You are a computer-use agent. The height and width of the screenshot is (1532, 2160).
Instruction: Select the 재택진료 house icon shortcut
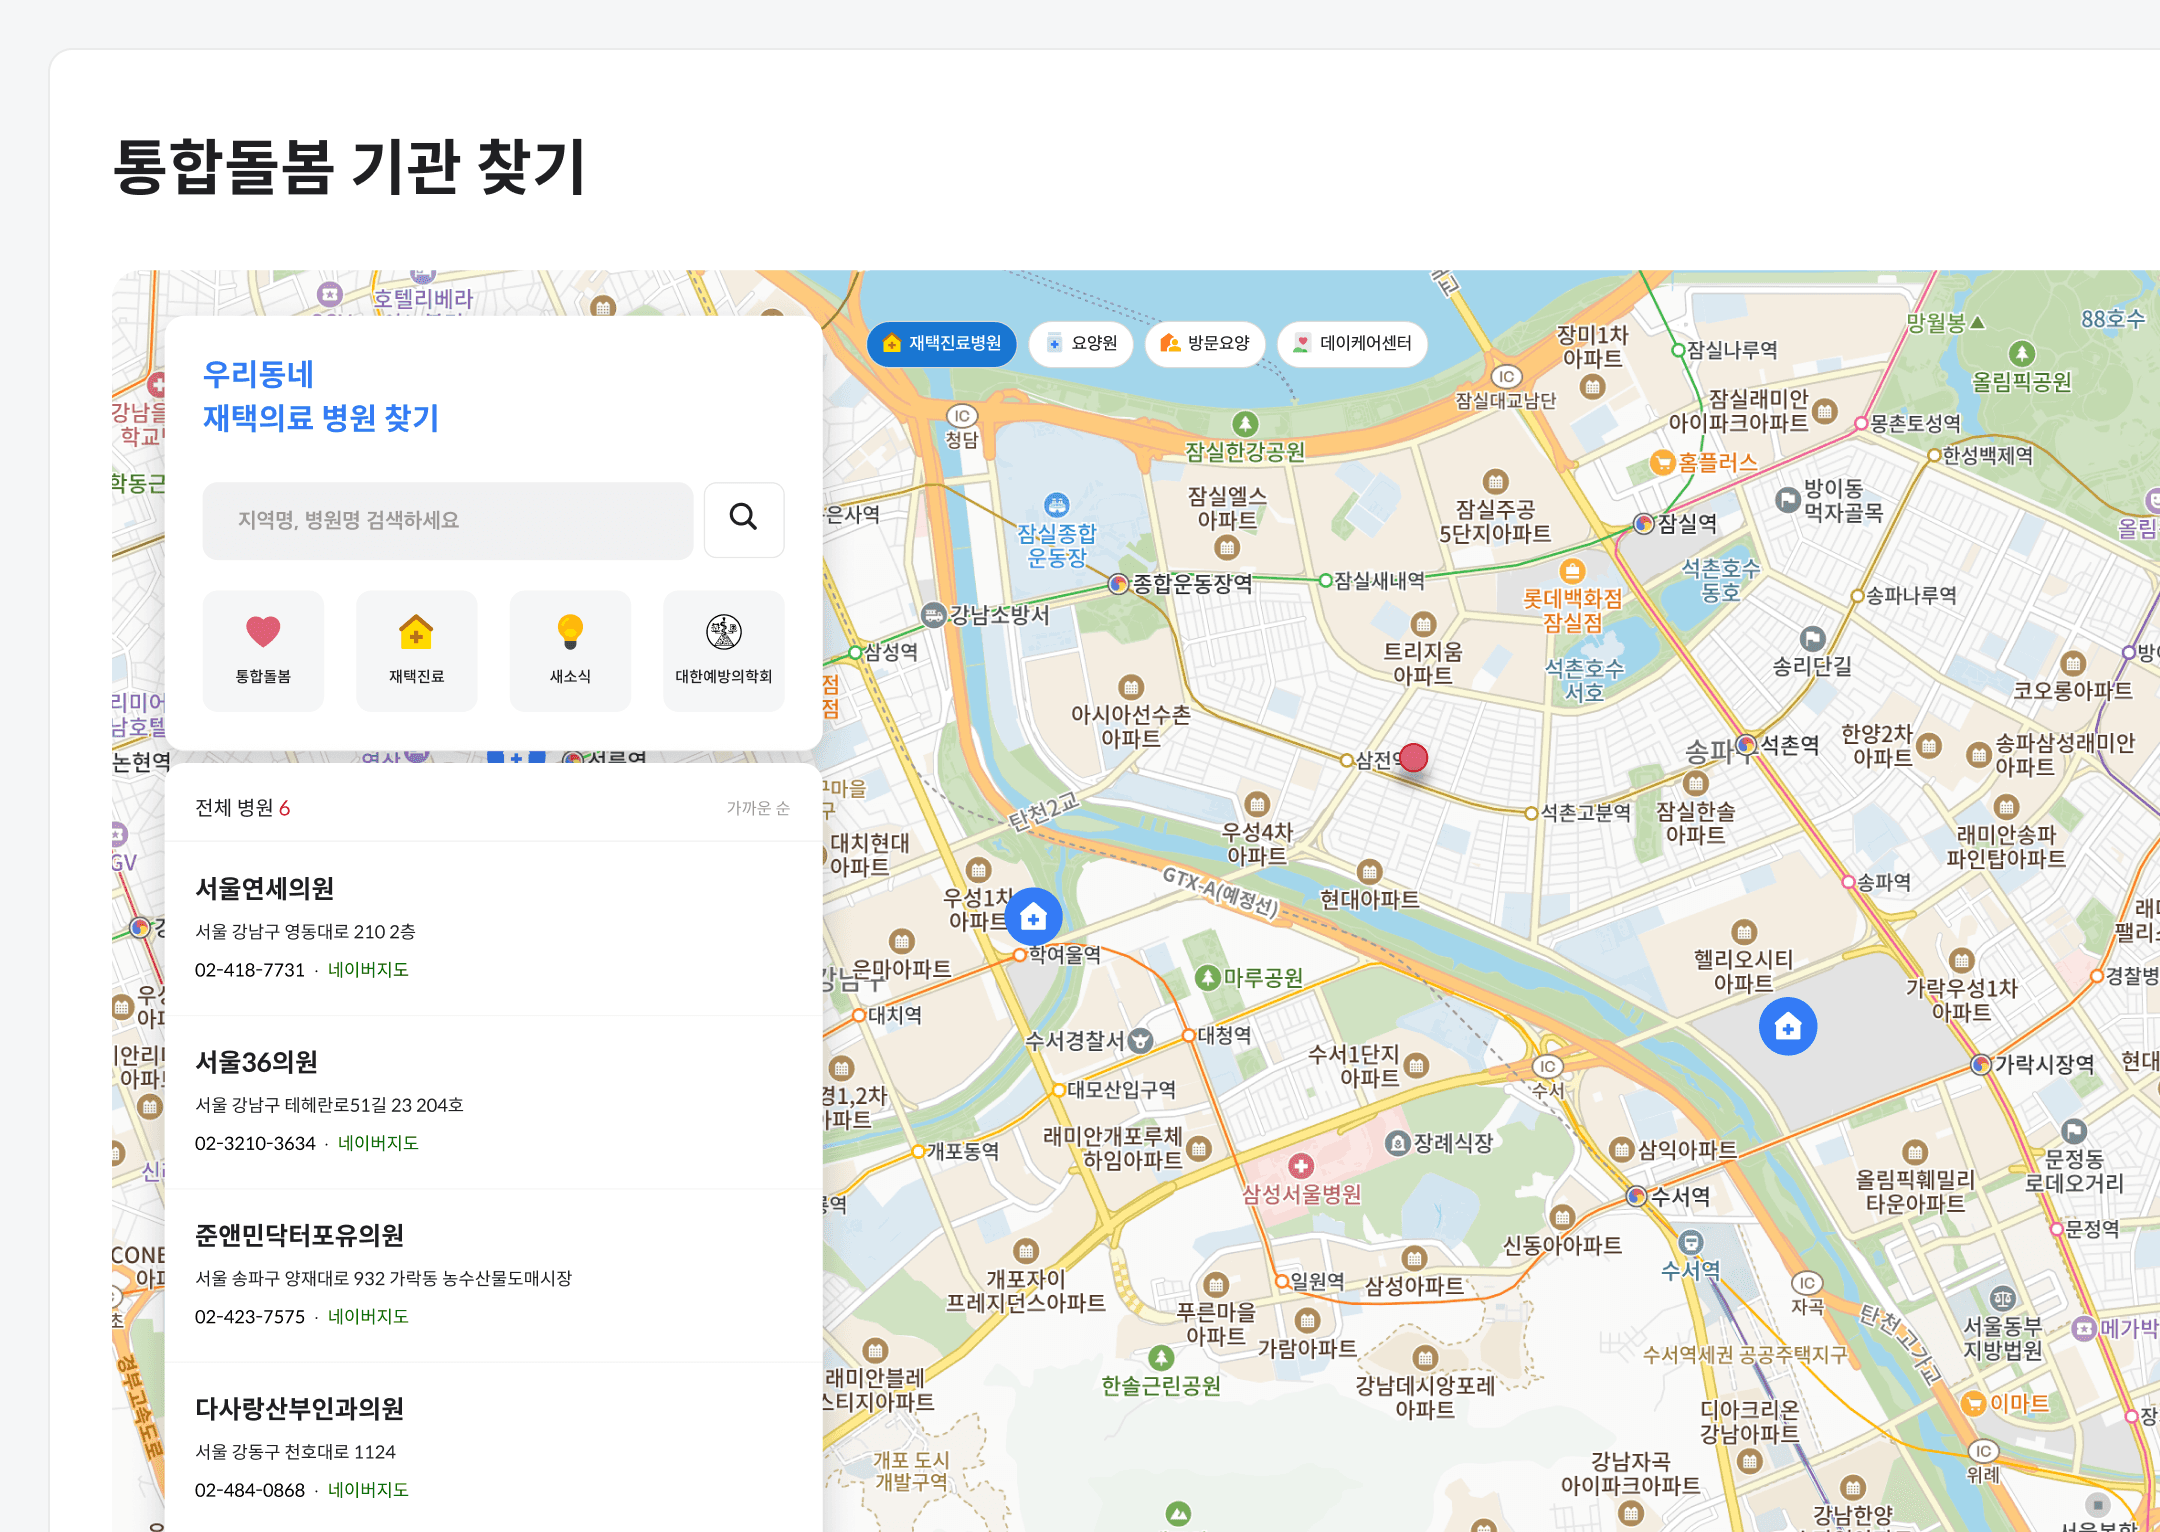pyautogui.click(x=416, y=650)
